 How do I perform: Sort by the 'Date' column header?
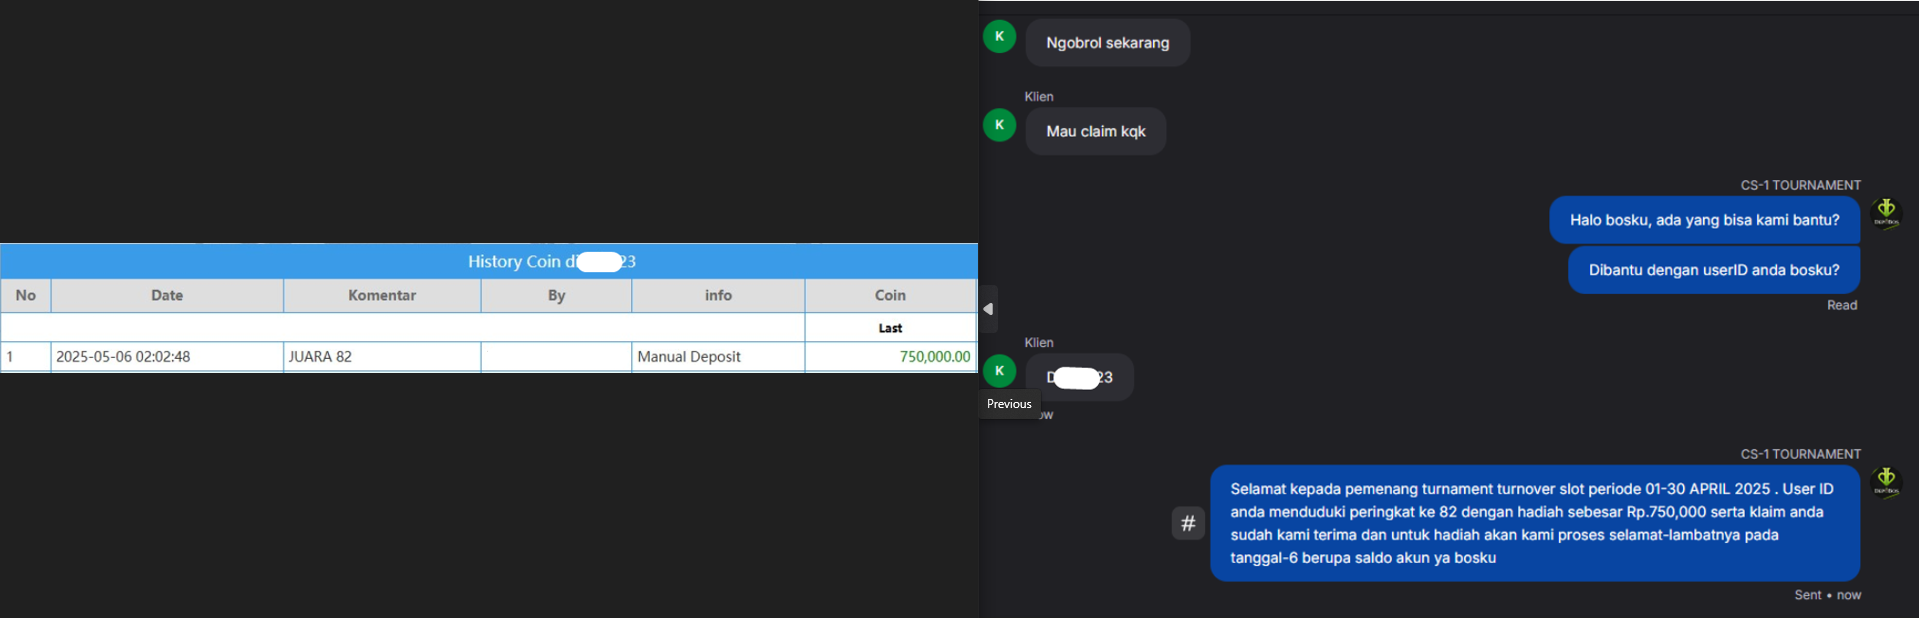coord(167,295)
